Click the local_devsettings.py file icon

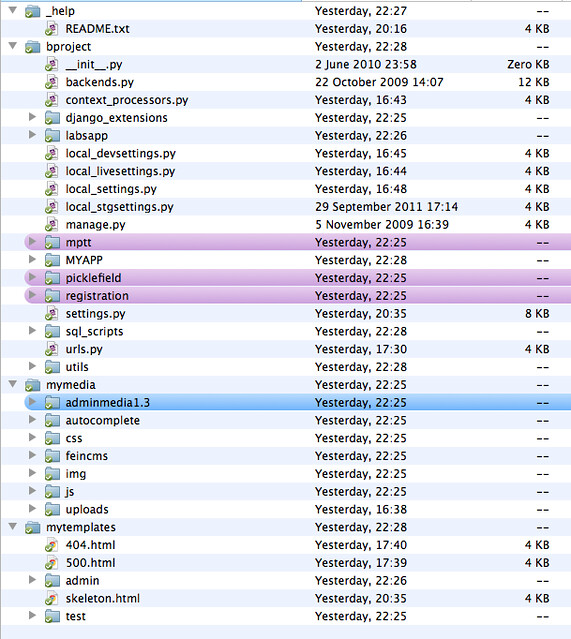52,153
